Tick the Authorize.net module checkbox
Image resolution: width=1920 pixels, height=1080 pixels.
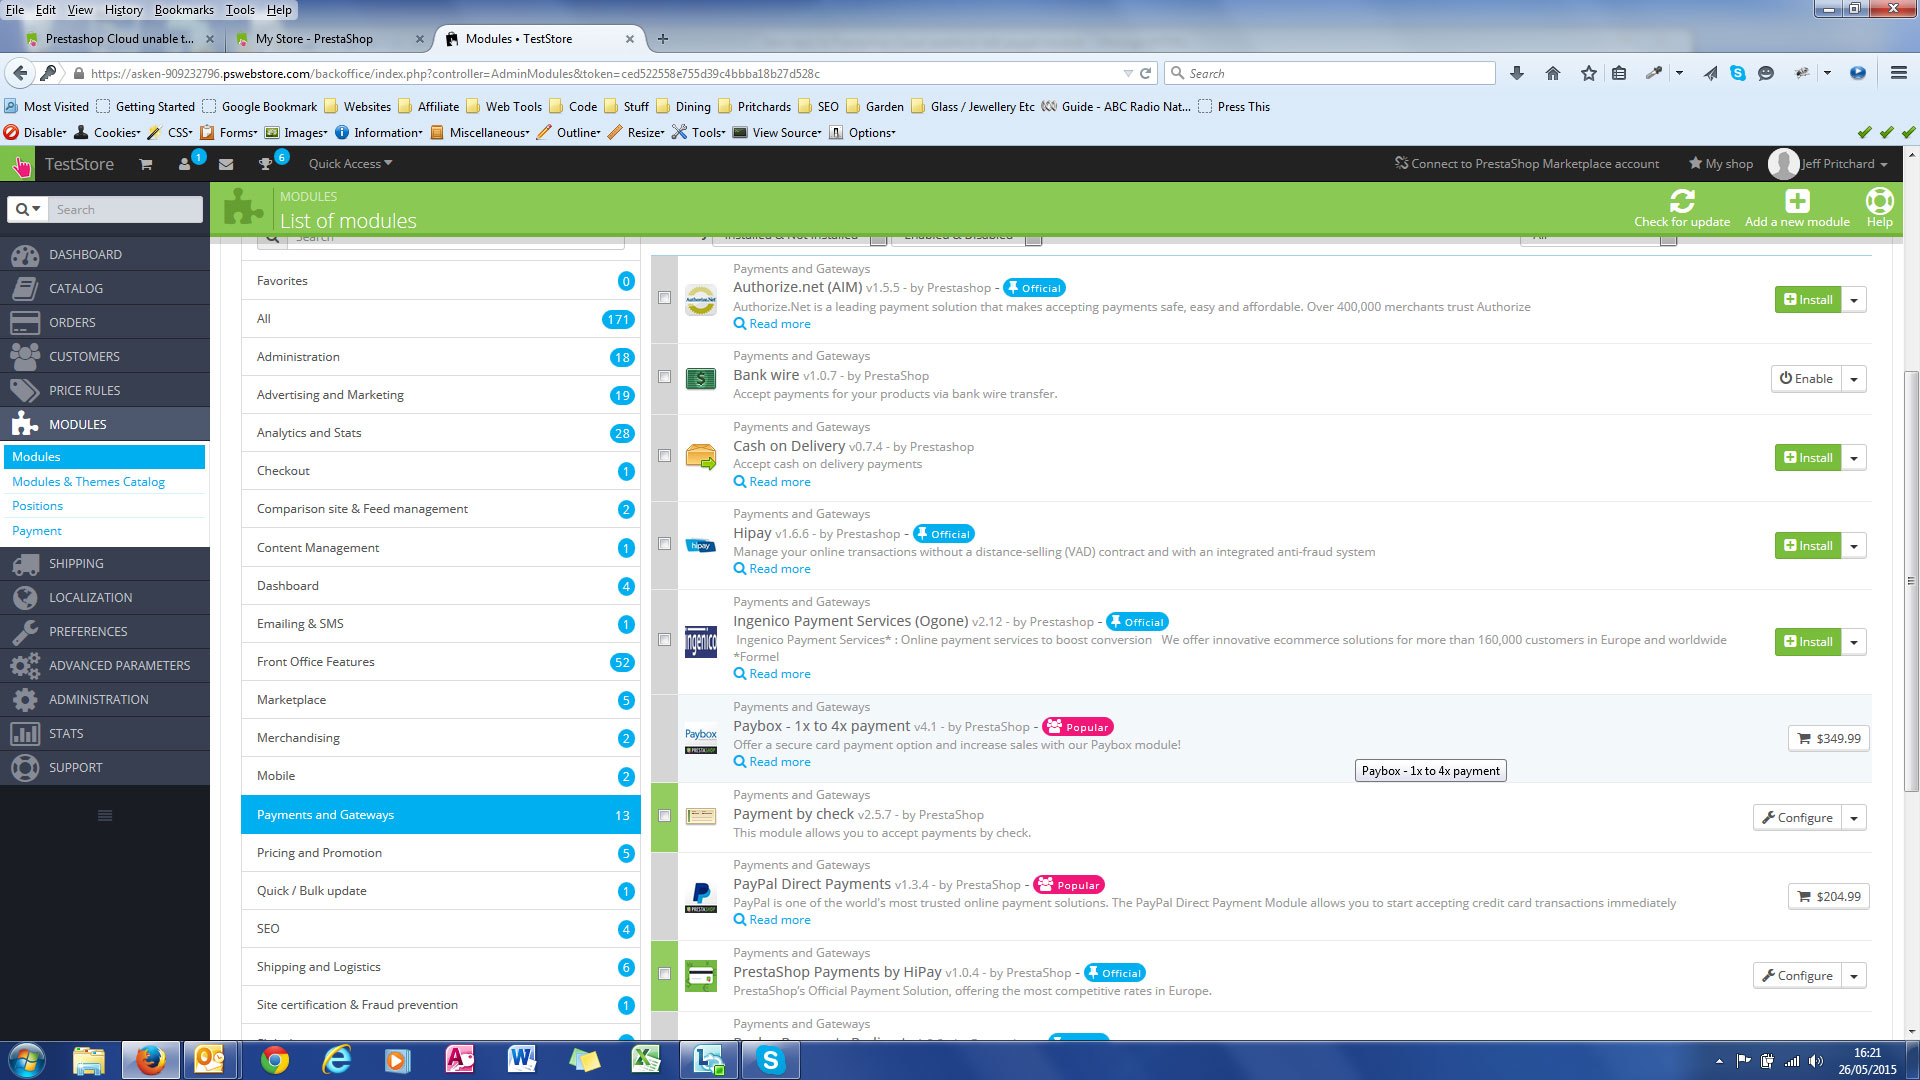point(664,298)
